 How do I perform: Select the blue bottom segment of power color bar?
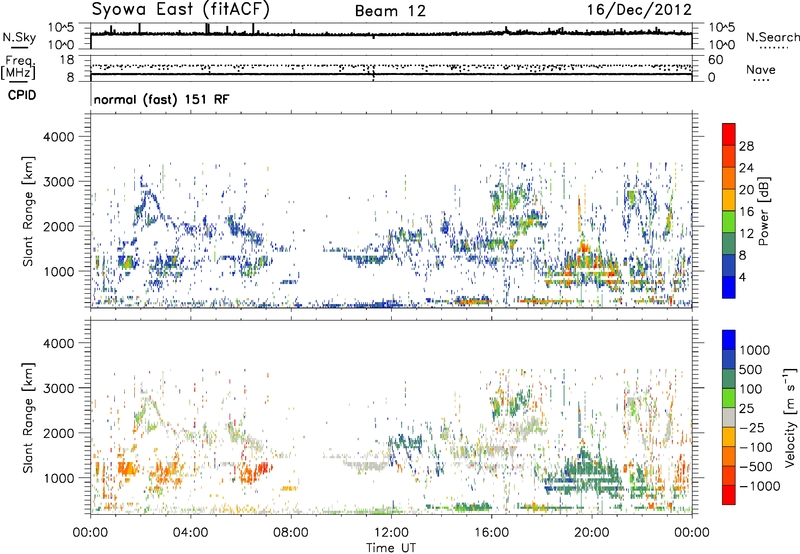click(x=729, y=287)
